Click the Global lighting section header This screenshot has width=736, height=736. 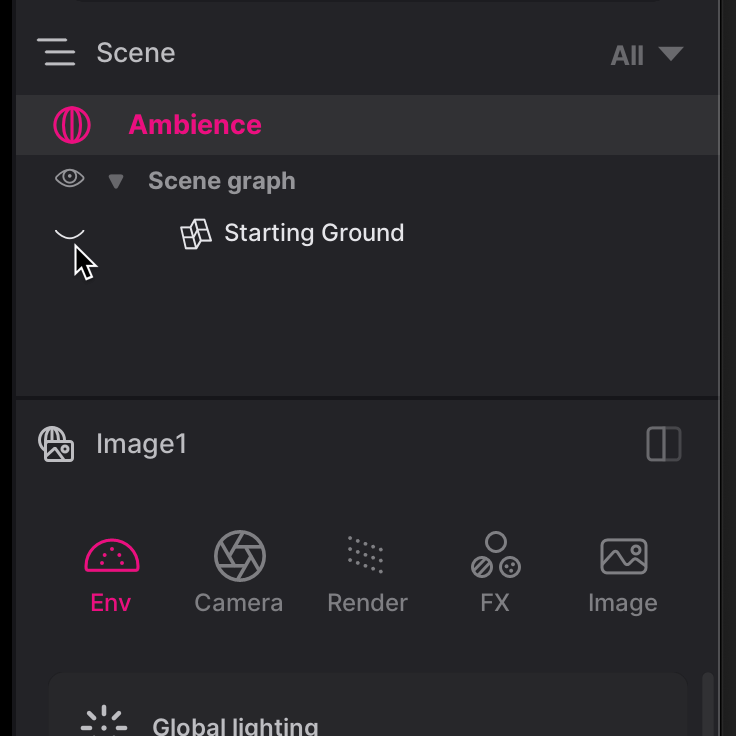(235, 726)
